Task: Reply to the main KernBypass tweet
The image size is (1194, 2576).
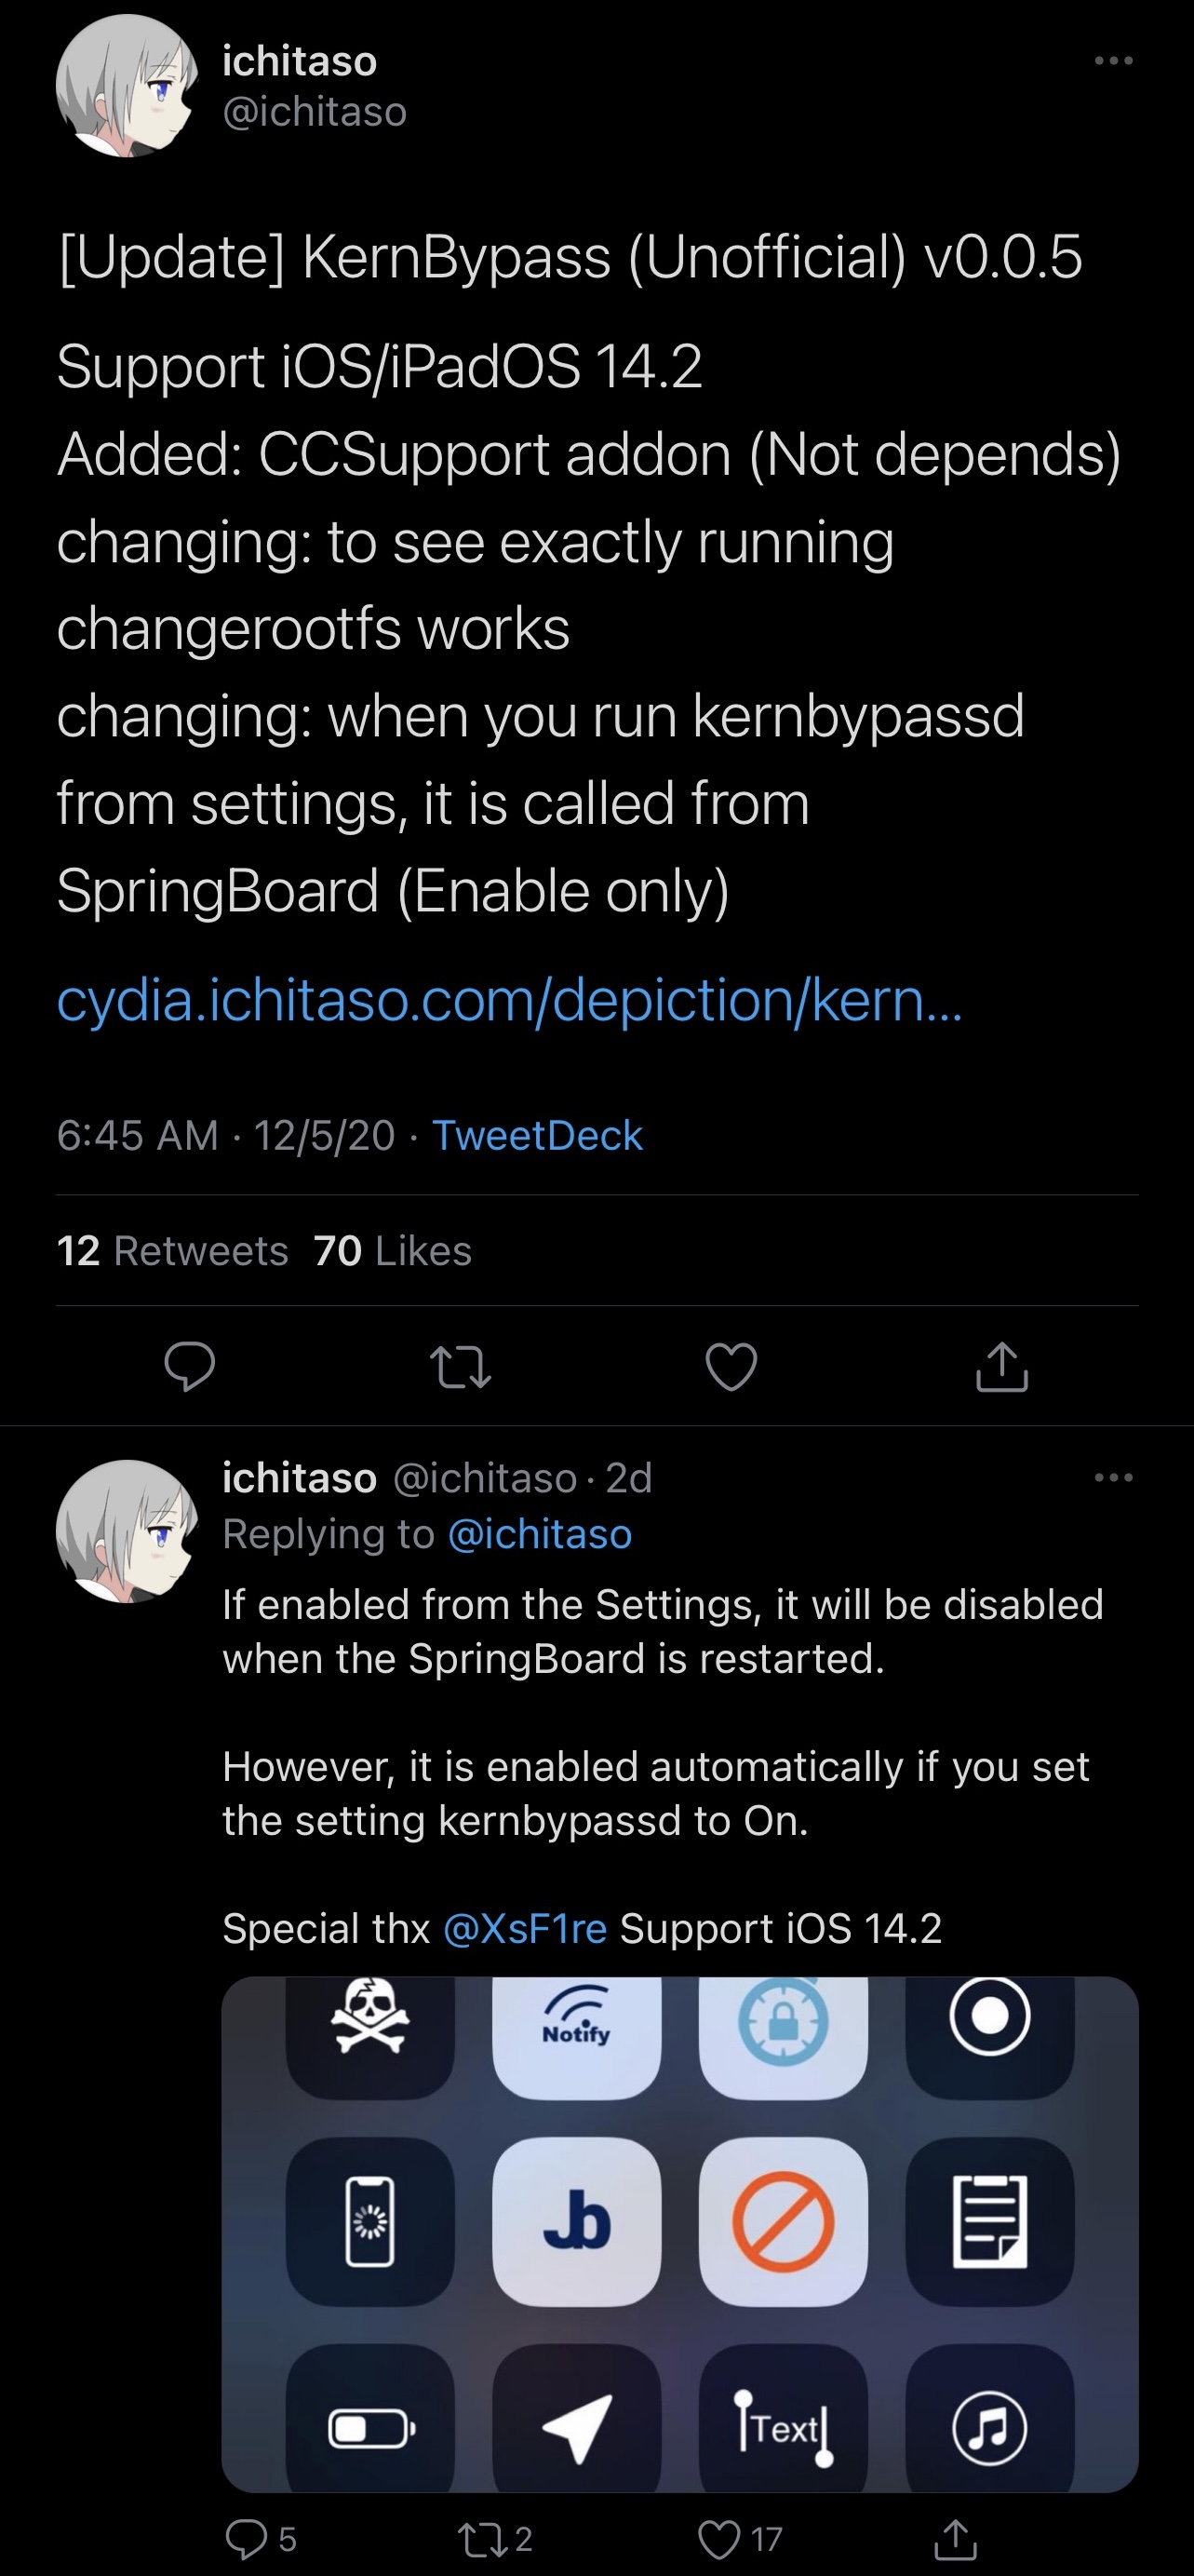Action: [189, 1366]
